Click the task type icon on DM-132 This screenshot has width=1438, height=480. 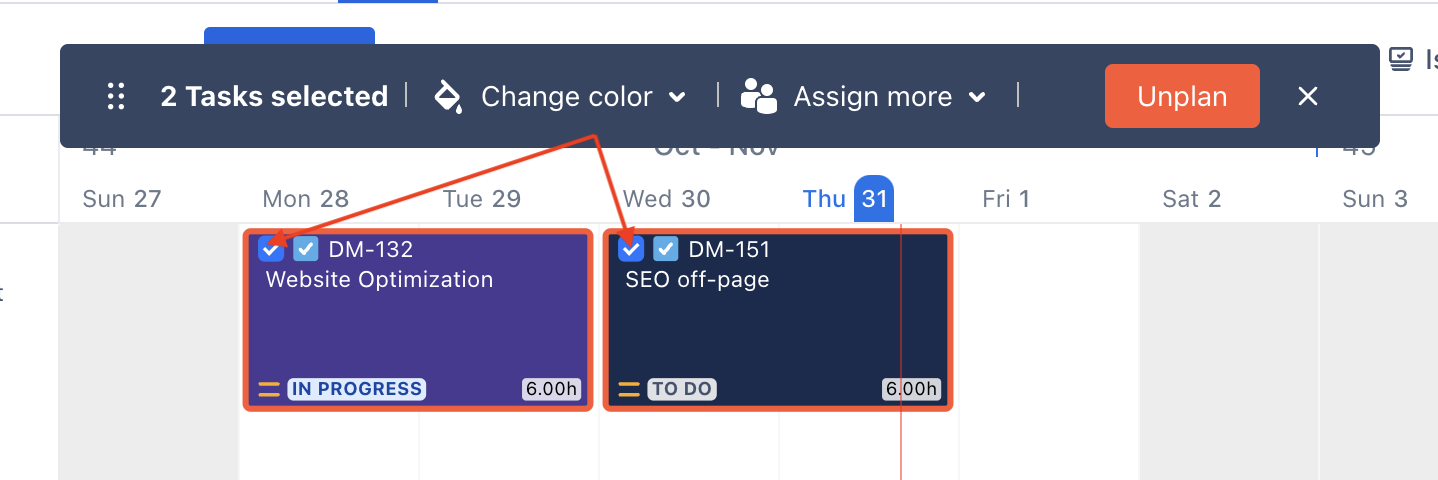pos(306,249)
